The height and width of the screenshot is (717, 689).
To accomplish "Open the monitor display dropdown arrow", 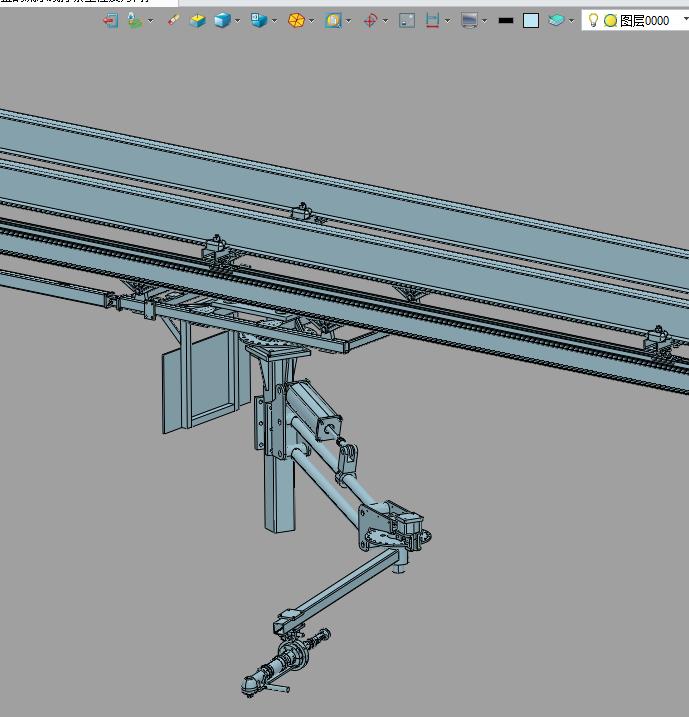I will (x=485, y=21).
